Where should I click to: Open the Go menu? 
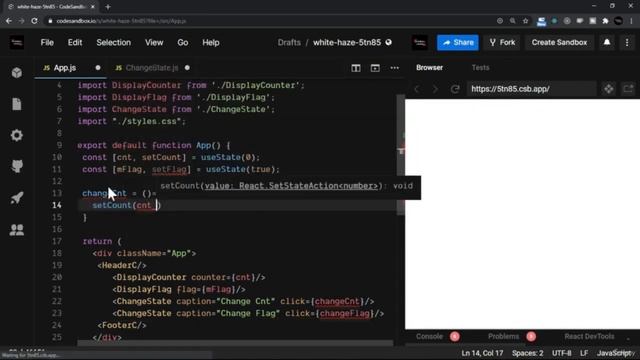[x=182, y=42]
